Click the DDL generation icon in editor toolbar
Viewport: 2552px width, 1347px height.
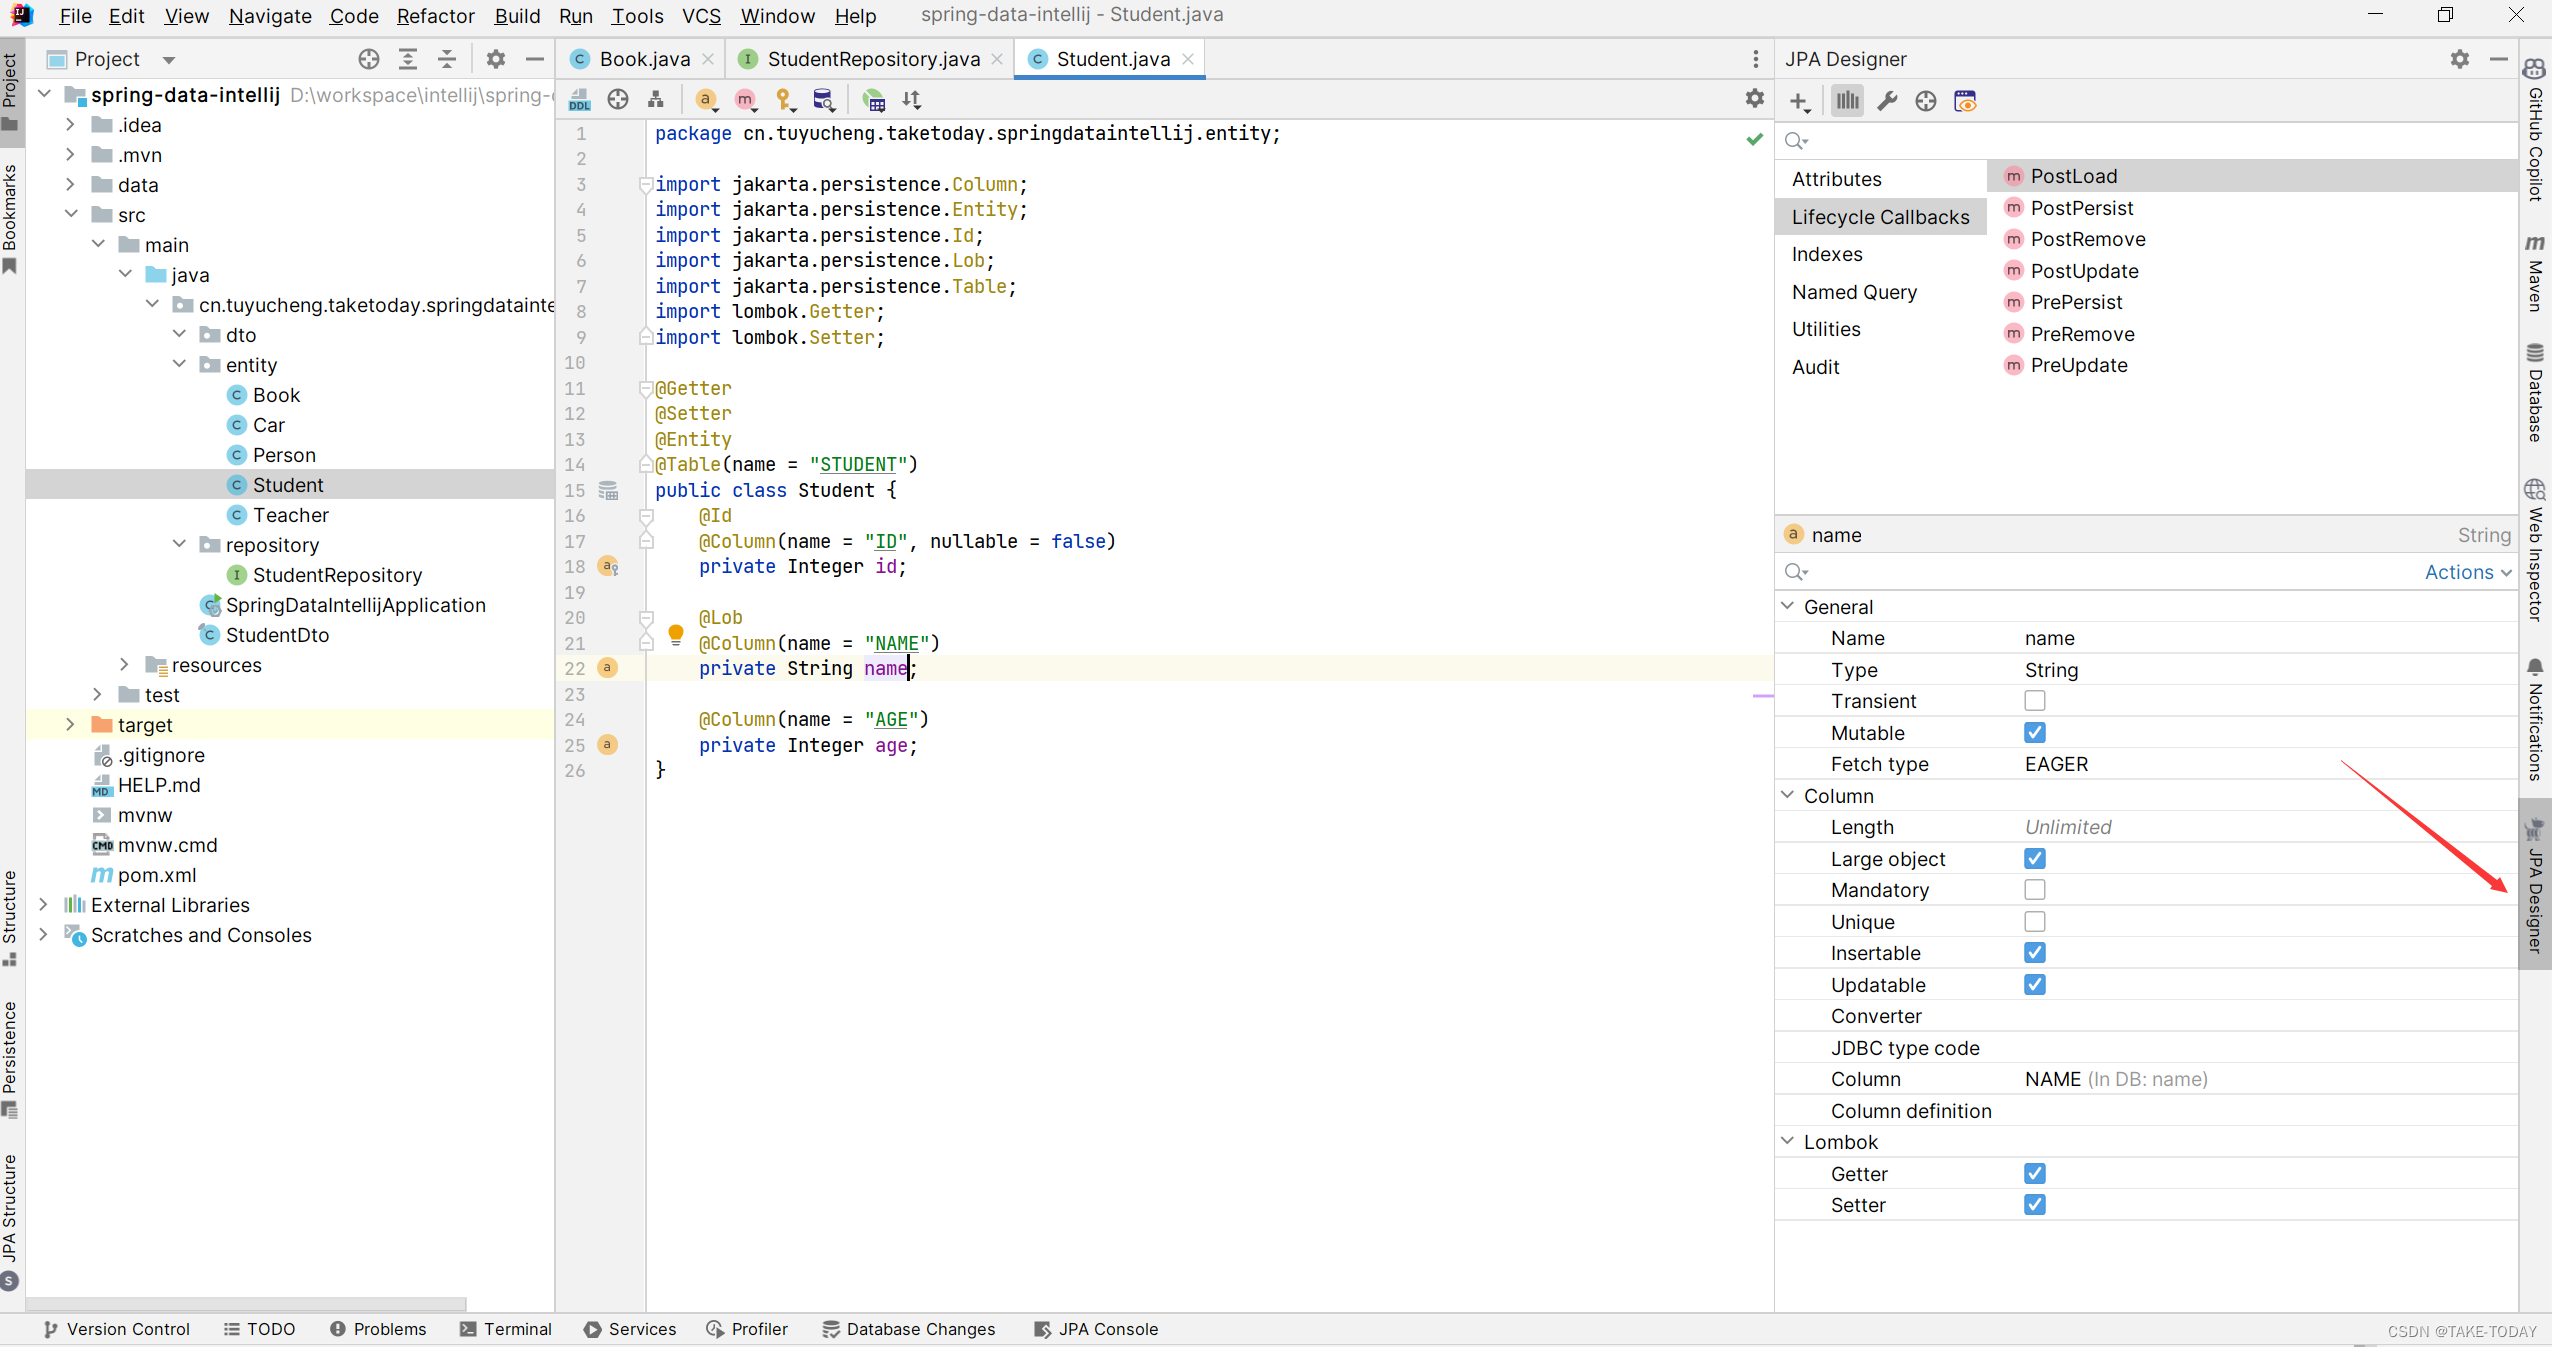580,100
